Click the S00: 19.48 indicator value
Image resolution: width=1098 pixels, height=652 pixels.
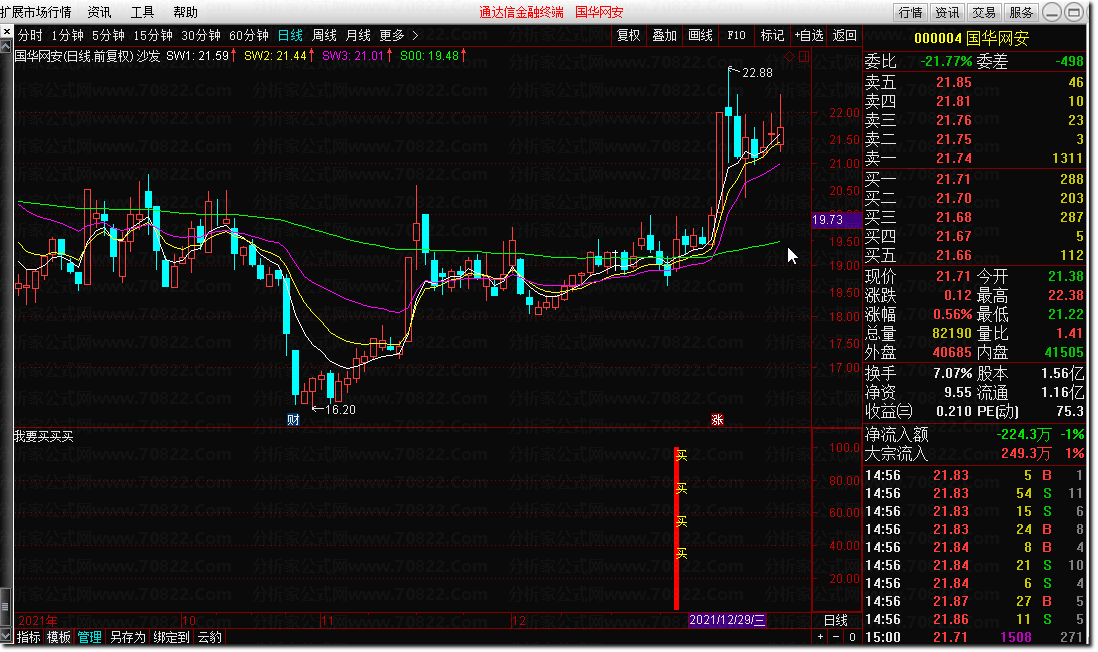(433, 55)
